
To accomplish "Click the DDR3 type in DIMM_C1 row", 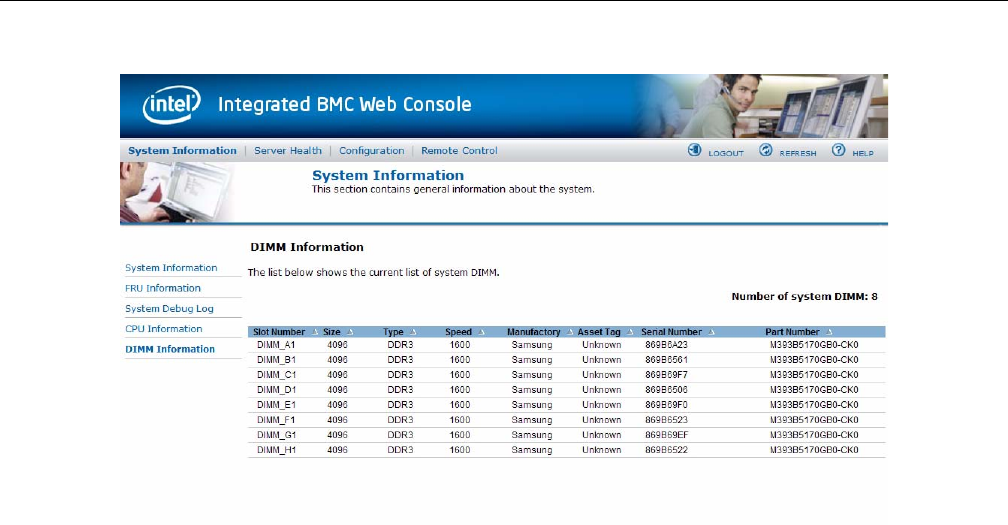I will pos(400,375).
